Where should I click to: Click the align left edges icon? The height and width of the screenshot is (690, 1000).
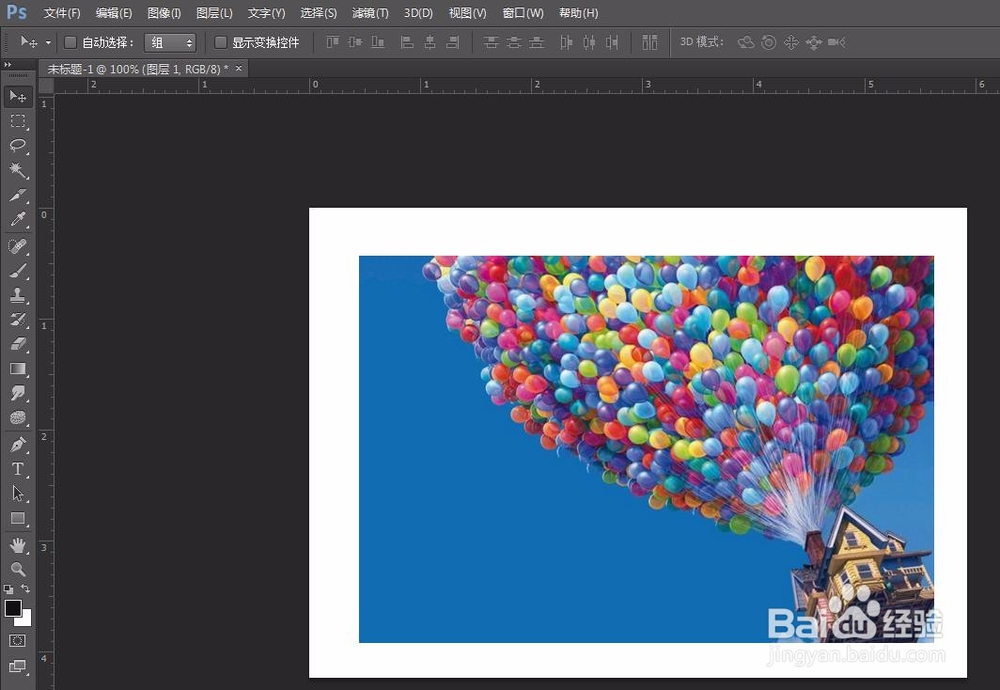point(407,43)
